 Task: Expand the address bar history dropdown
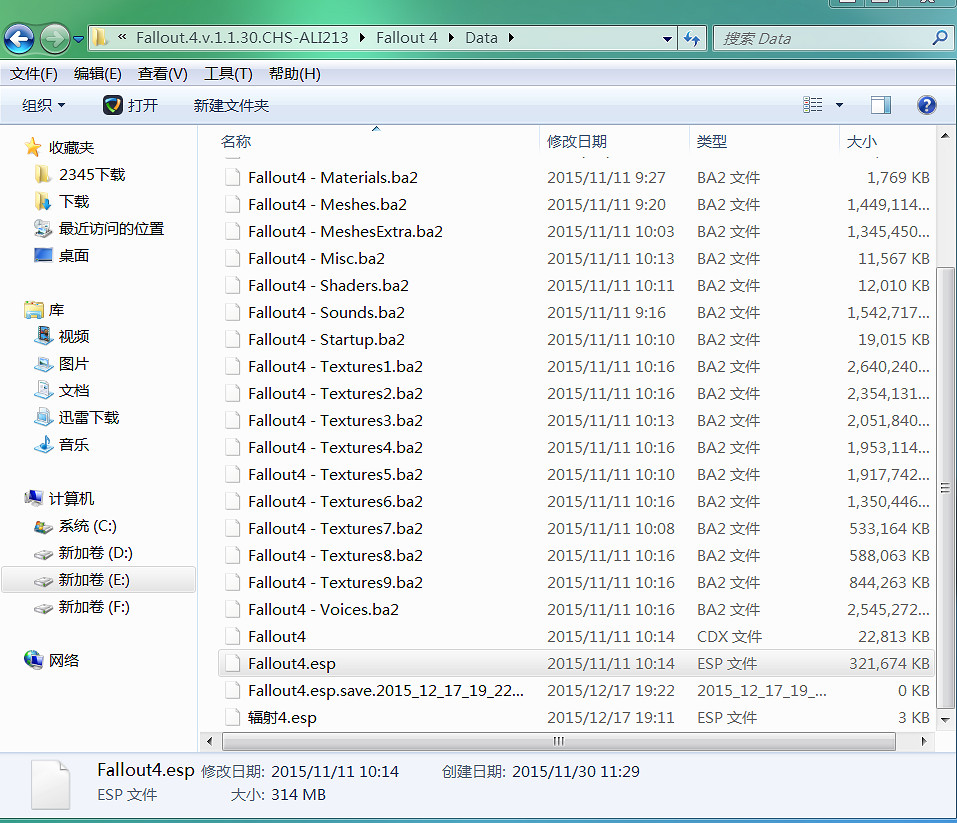[668, 39]
